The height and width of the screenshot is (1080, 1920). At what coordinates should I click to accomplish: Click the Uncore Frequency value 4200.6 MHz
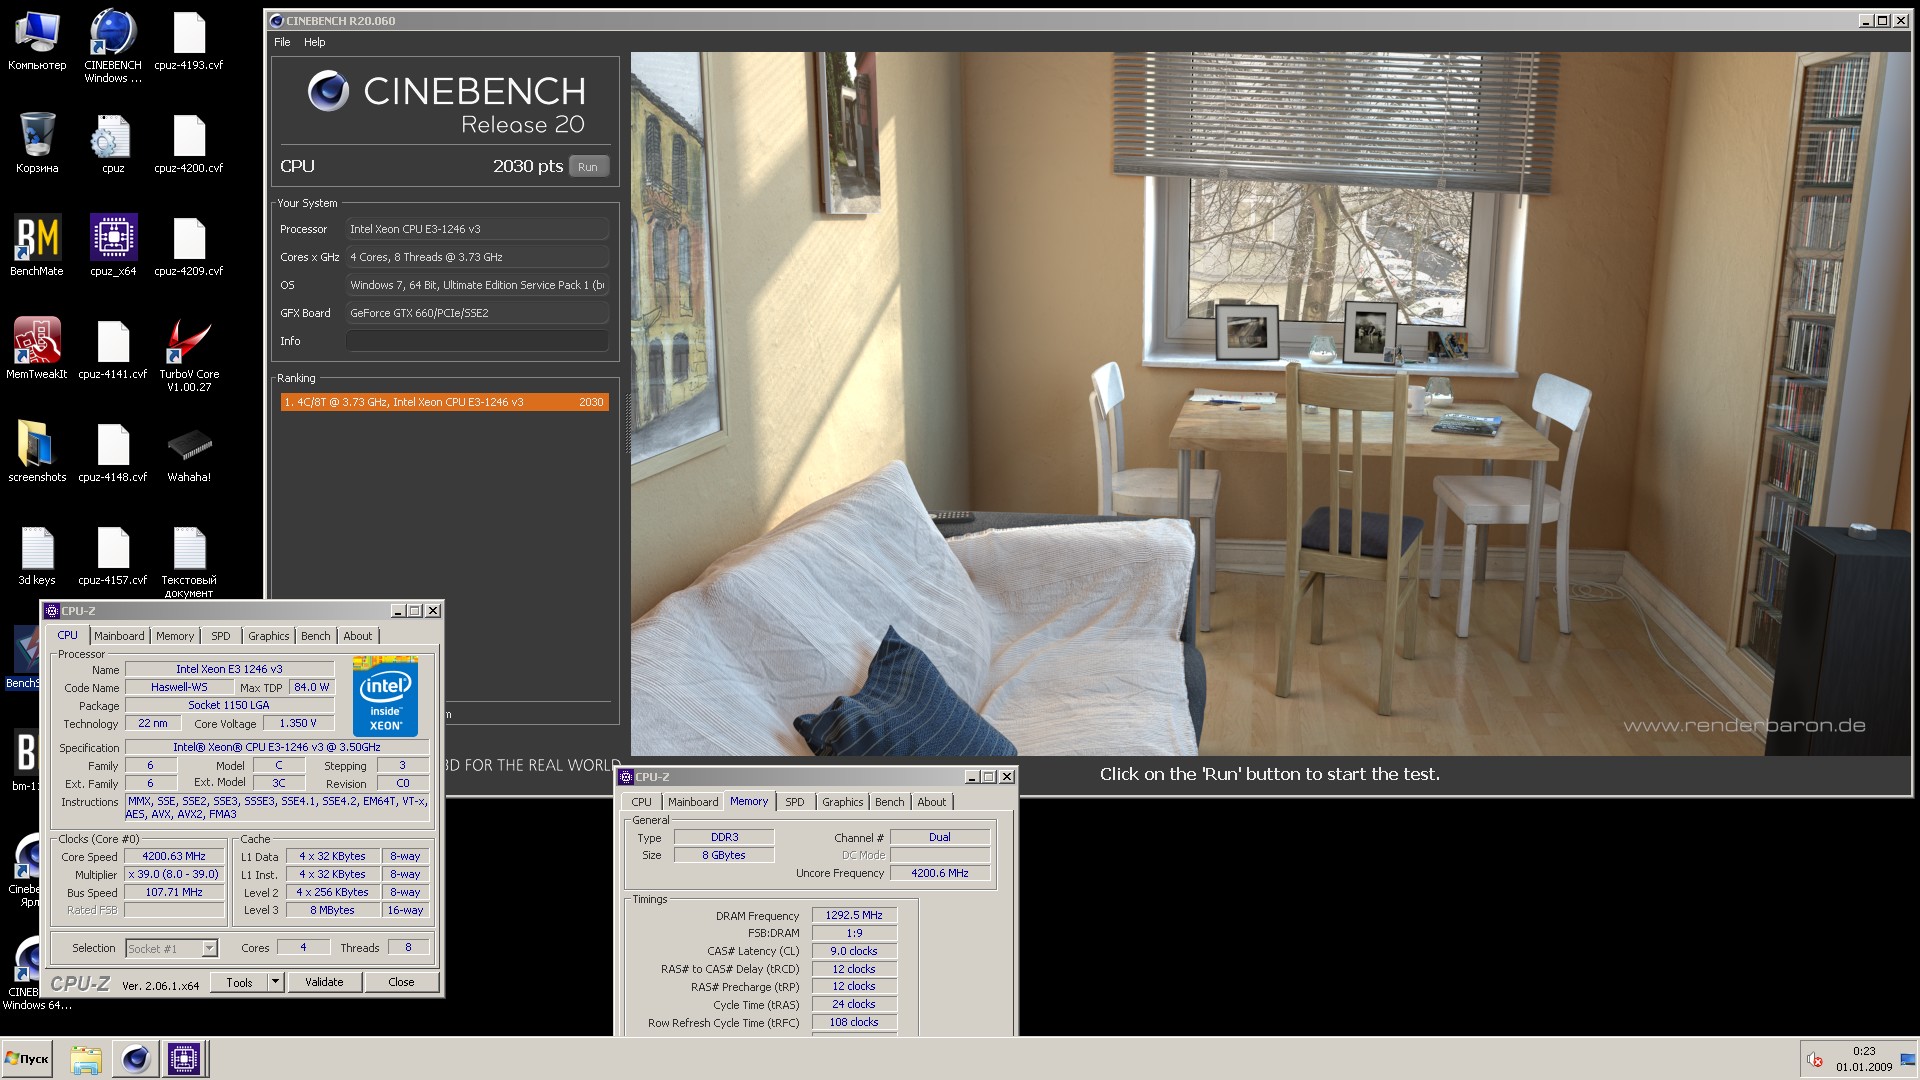tap(940, 873)
